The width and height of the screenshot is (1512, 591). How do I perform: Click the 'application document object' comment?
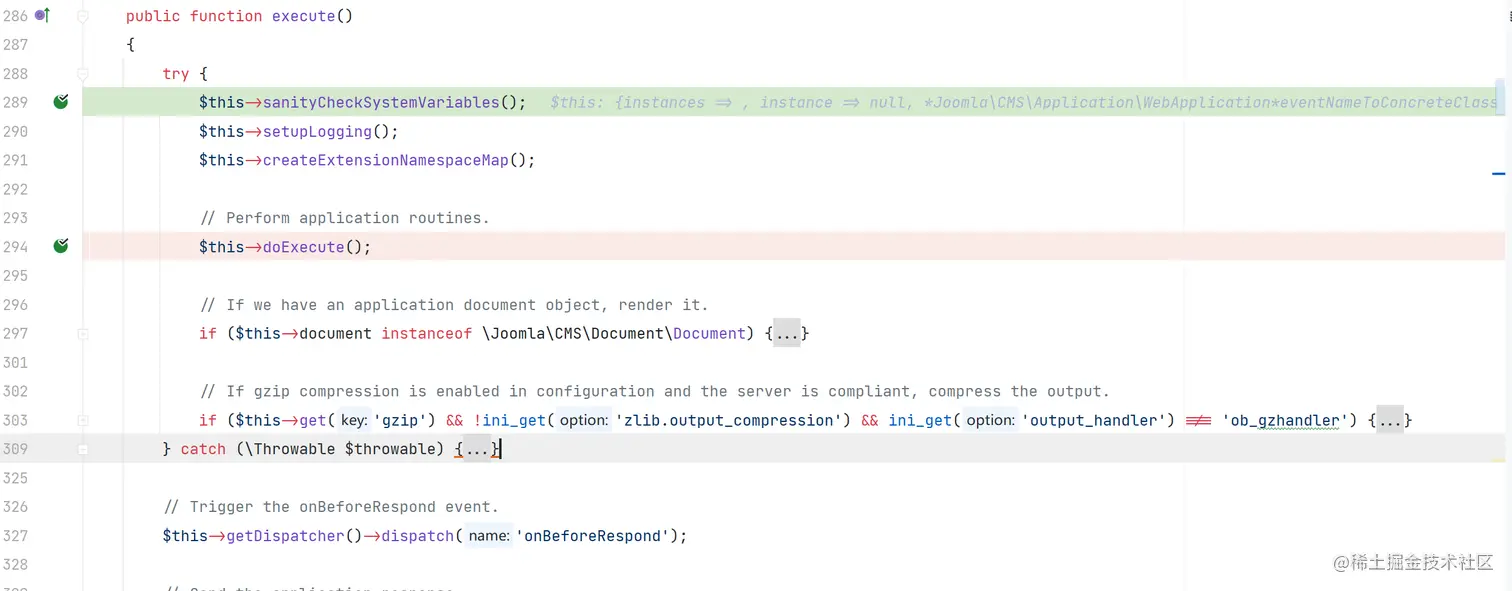click(x=454, y=305)
